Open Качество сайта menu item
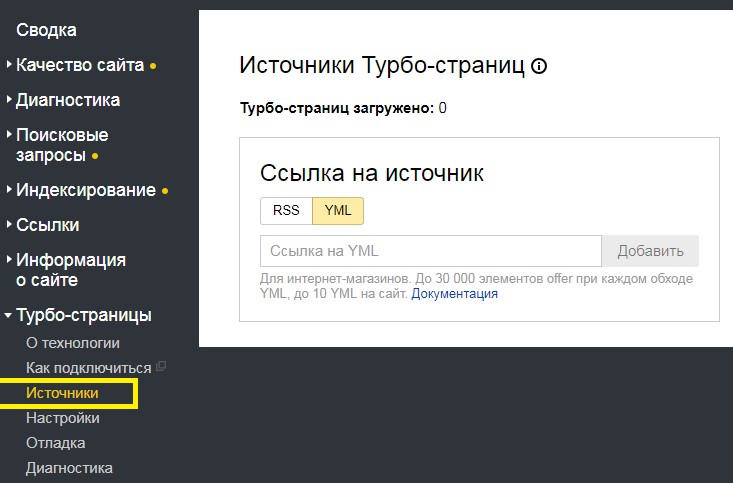 (80, 65)
